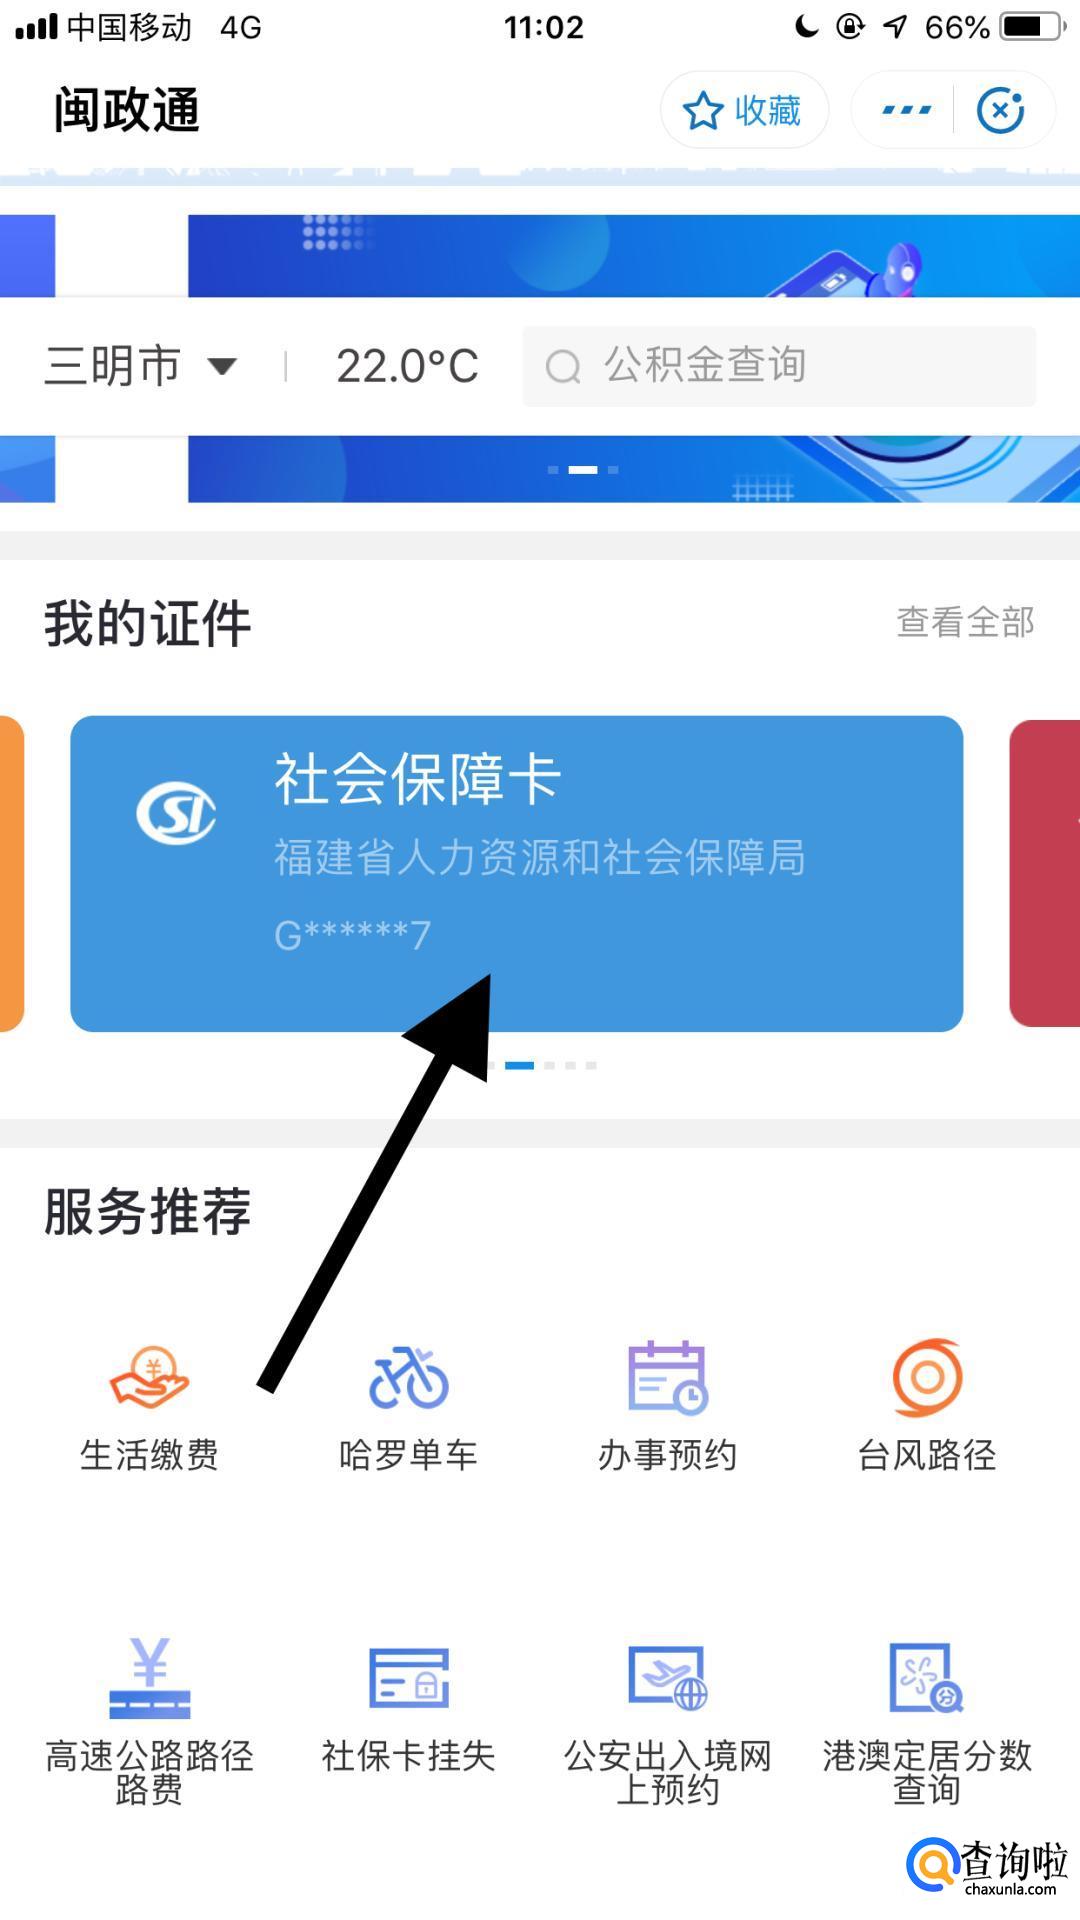Open 查看全部 for my certificates
The width and height of the screenshot is (1080, 1920).
tap(965, 622)
